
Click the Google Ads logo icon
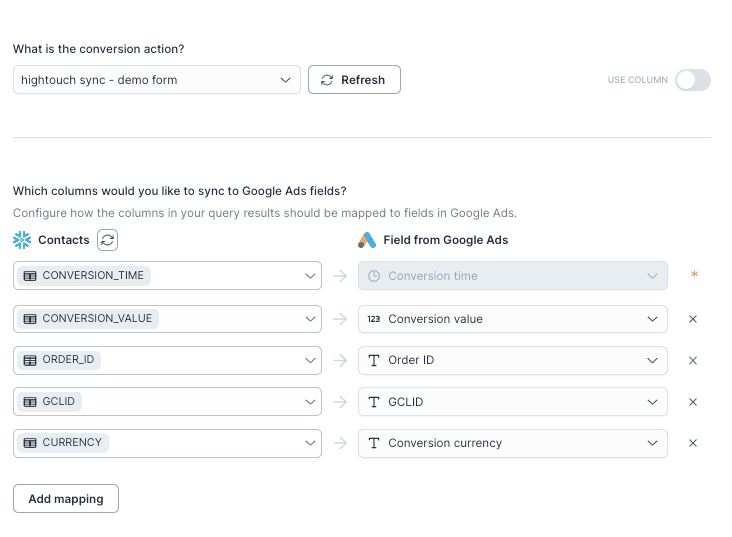point(367,240)
